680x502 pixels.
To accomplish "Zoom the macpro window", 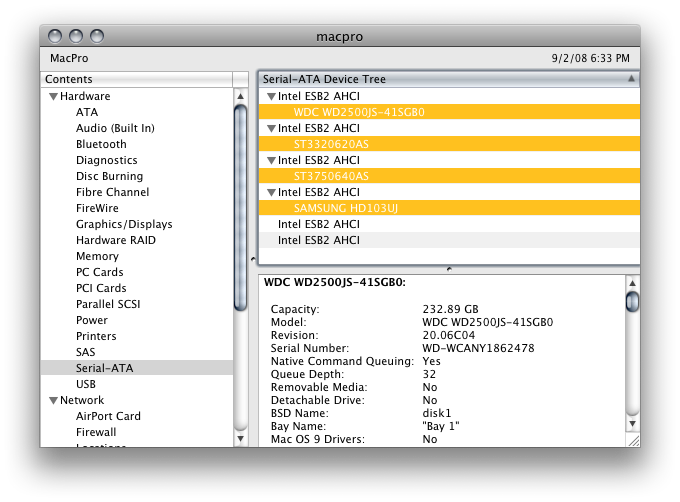I will tap(97, 36).
